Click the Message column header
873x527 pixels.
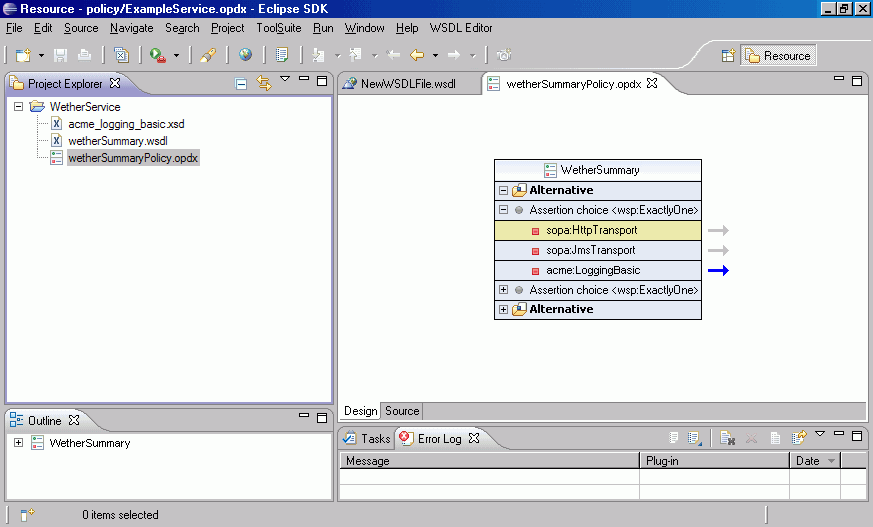[489, 461]
